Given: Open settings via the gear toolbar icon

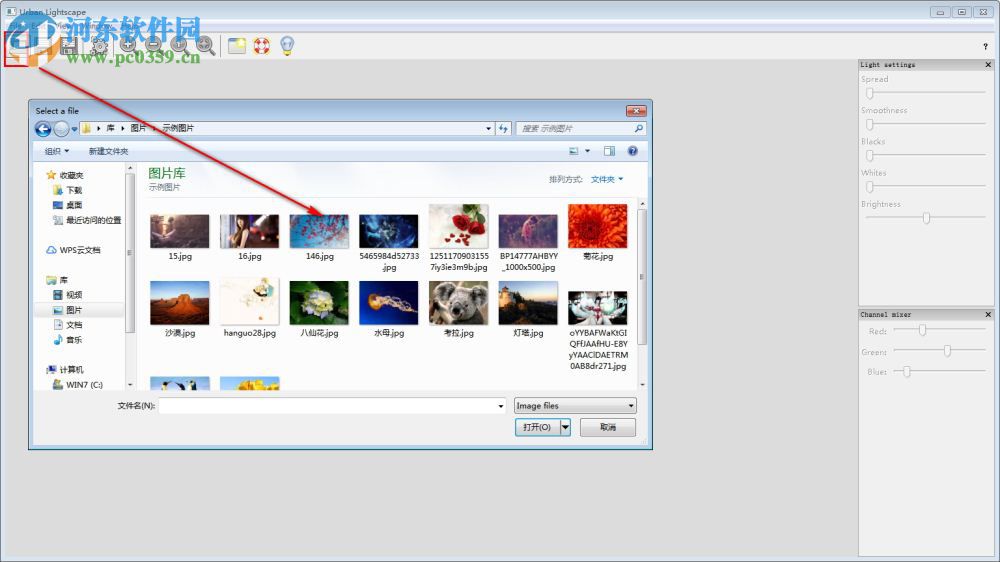Looking at the screenshot, I should tap(99, 46).
